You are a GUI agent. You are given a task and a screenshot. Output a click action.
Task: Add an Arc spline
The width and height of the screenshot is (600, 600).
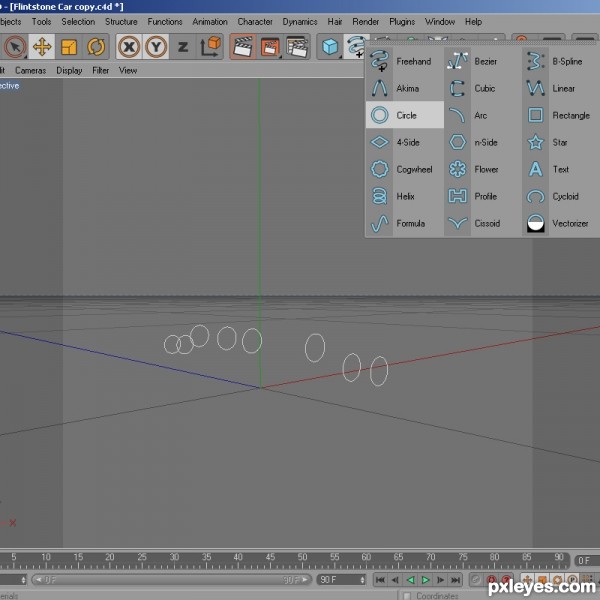pyautogui.click(x=483, y=115)
